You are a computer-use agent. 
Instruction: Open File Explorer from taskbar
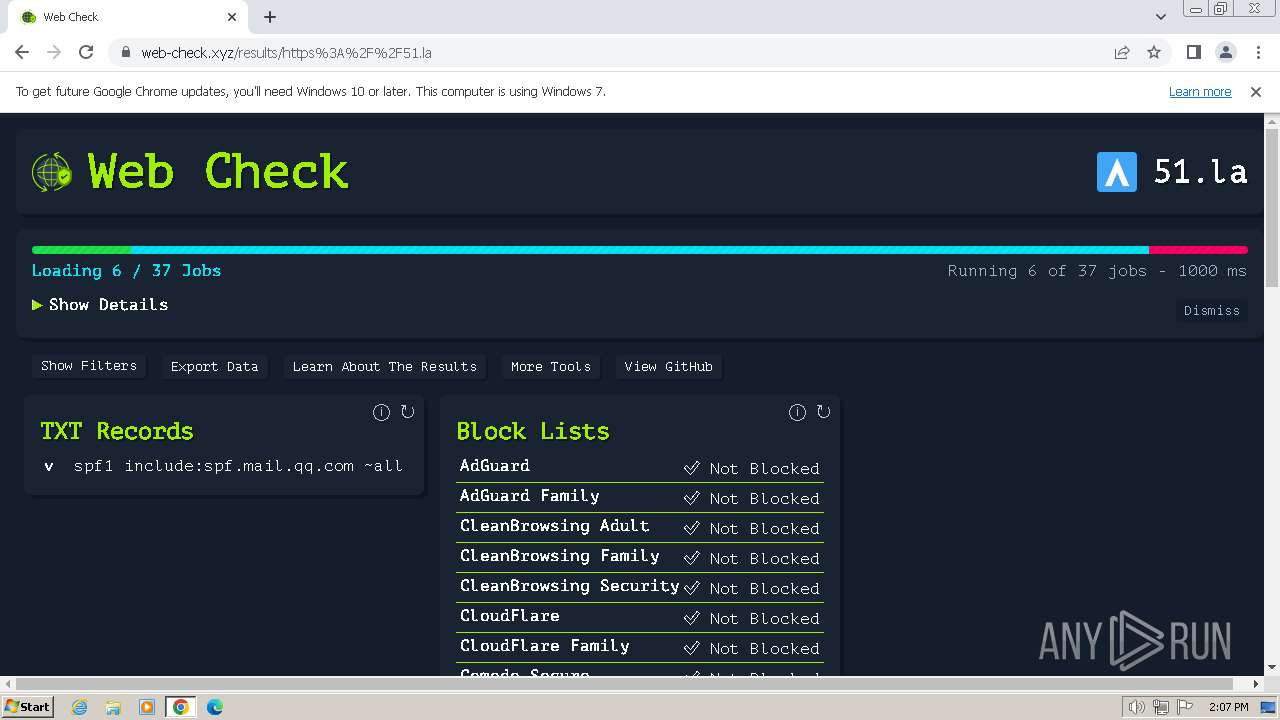coord(113,707)
